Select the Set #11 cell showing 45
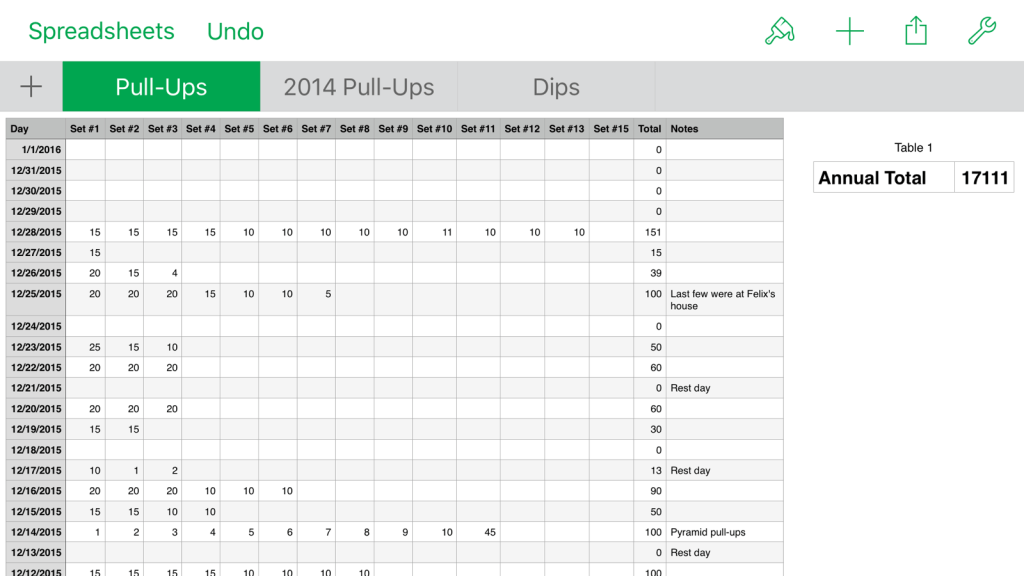The width and height of the screenshot is (1024, 576). tap(478, 532)
